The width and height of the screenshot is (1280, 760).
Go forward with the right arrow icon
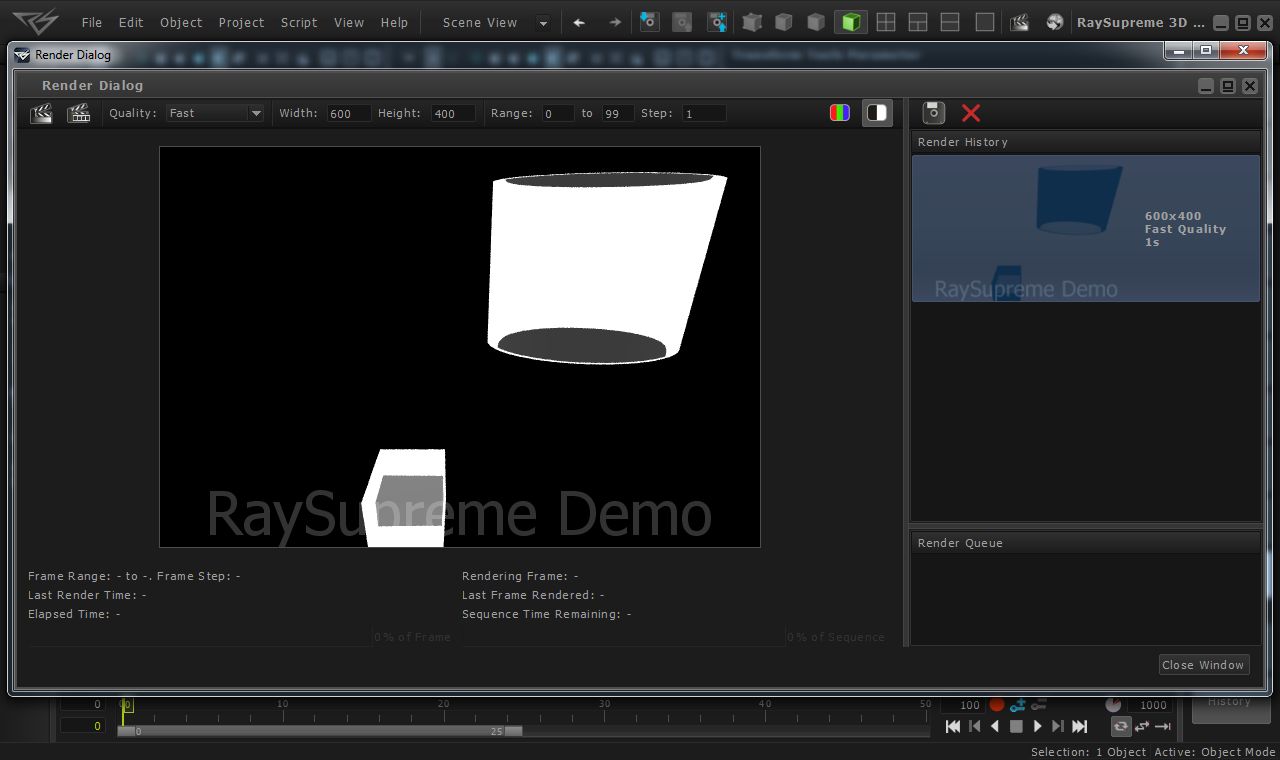tap(615, 22)
